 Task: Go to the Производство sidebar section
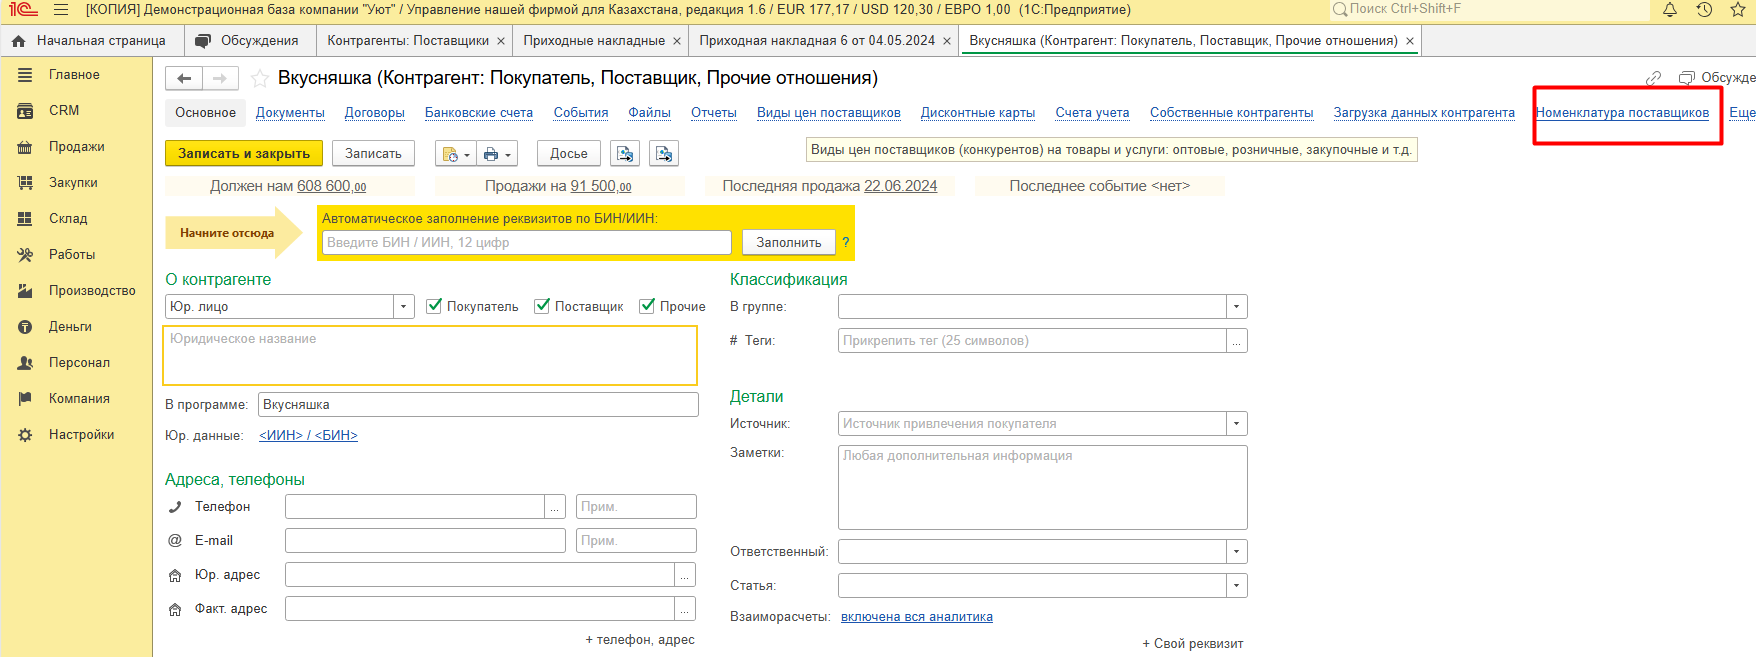91,290
